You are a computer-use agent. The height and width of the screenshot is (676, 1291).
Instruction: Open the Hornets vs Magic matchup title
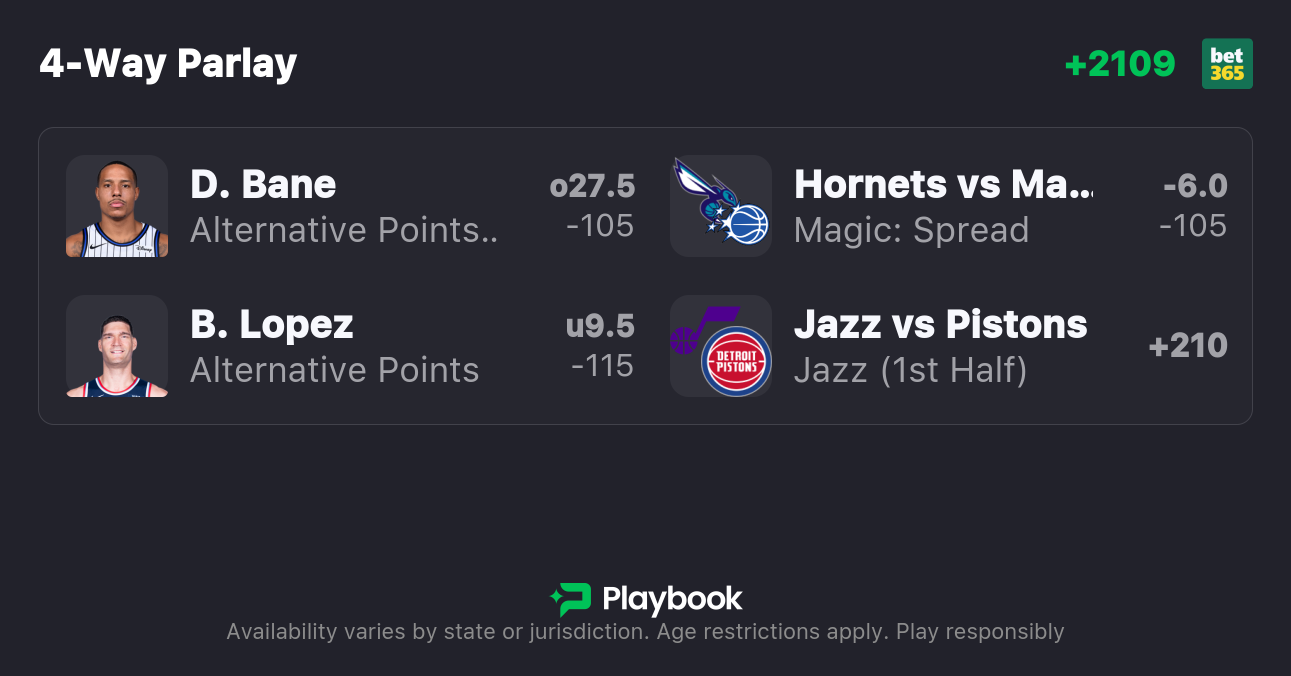[943, 185]
